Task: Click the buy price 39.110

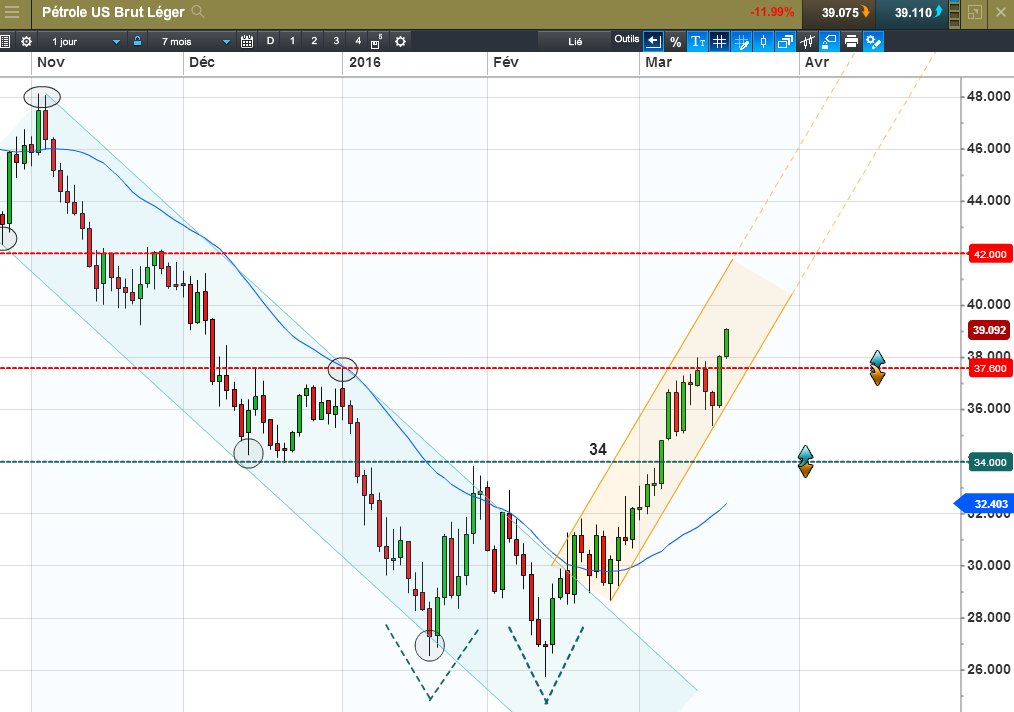Action: point(913,12)
